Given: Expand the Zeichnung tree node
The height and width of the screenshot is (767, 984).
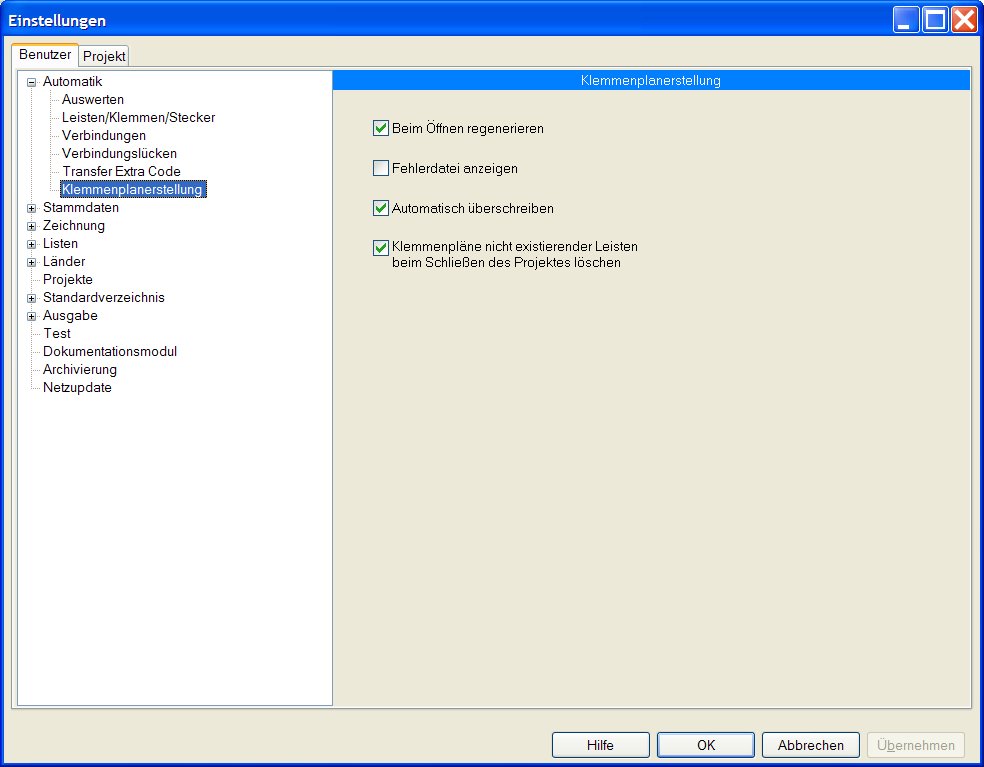Looking at the screenshot, I should coord(31,227).
